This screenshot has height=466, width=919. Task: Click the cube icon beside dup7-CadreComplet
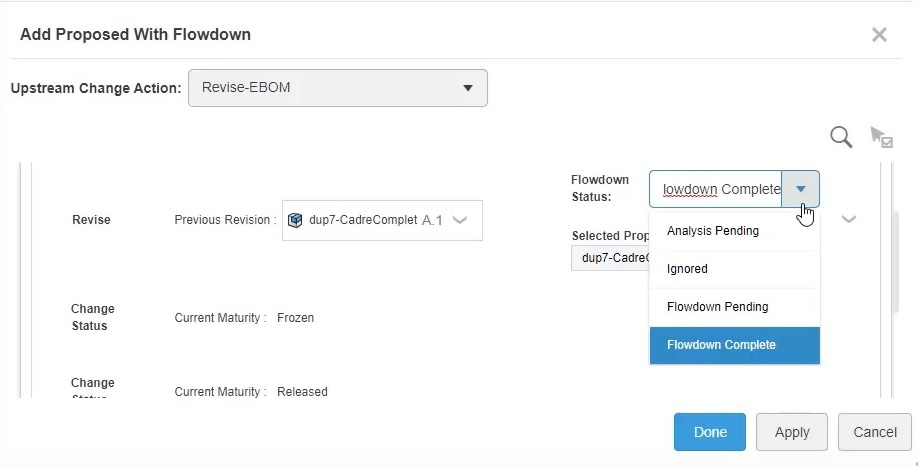click(x=295, y=220)
